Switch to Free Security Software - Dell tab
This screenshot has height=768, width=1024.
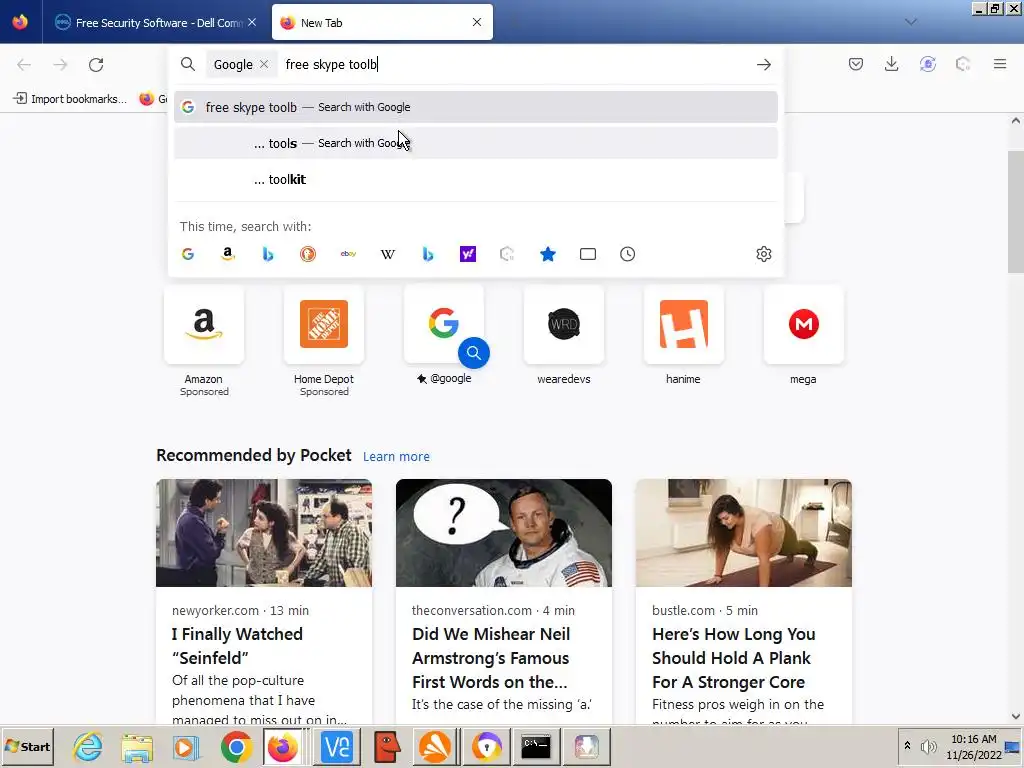tap(155, 22)
